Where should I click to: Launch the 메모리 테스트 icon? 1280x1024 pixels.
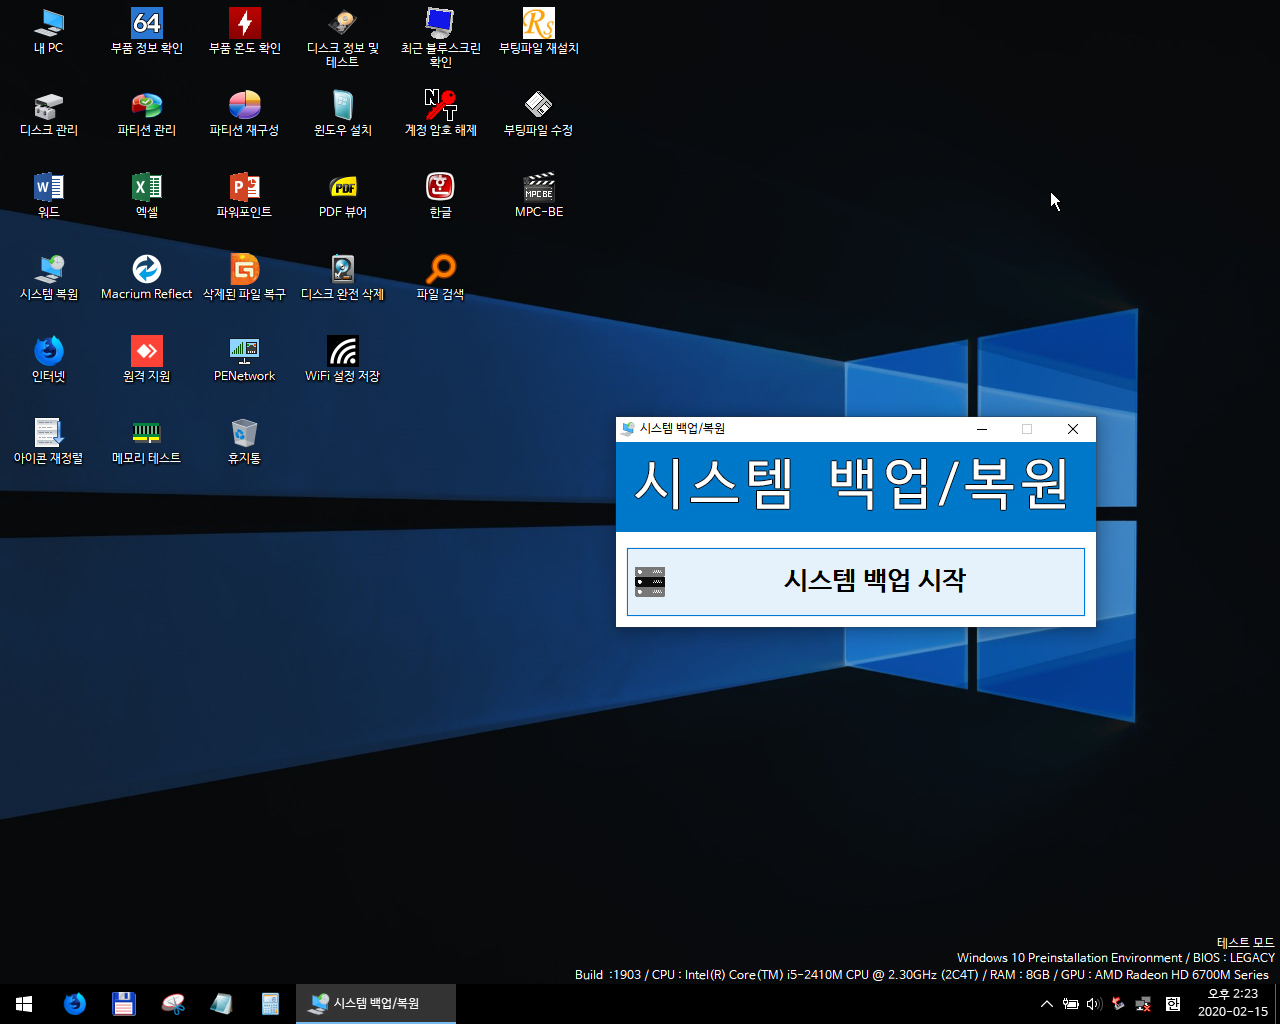(x=147, y=441)
